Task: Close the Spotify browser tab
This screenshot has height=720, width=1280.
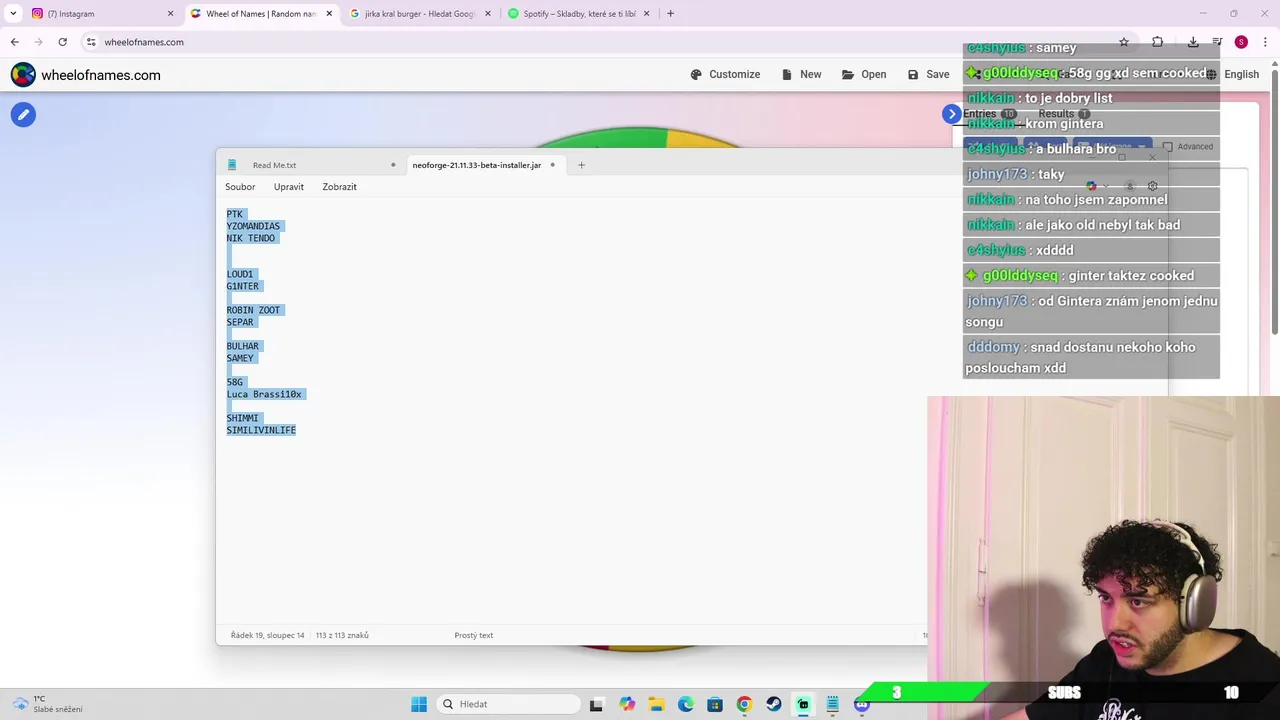Action: 646,14
